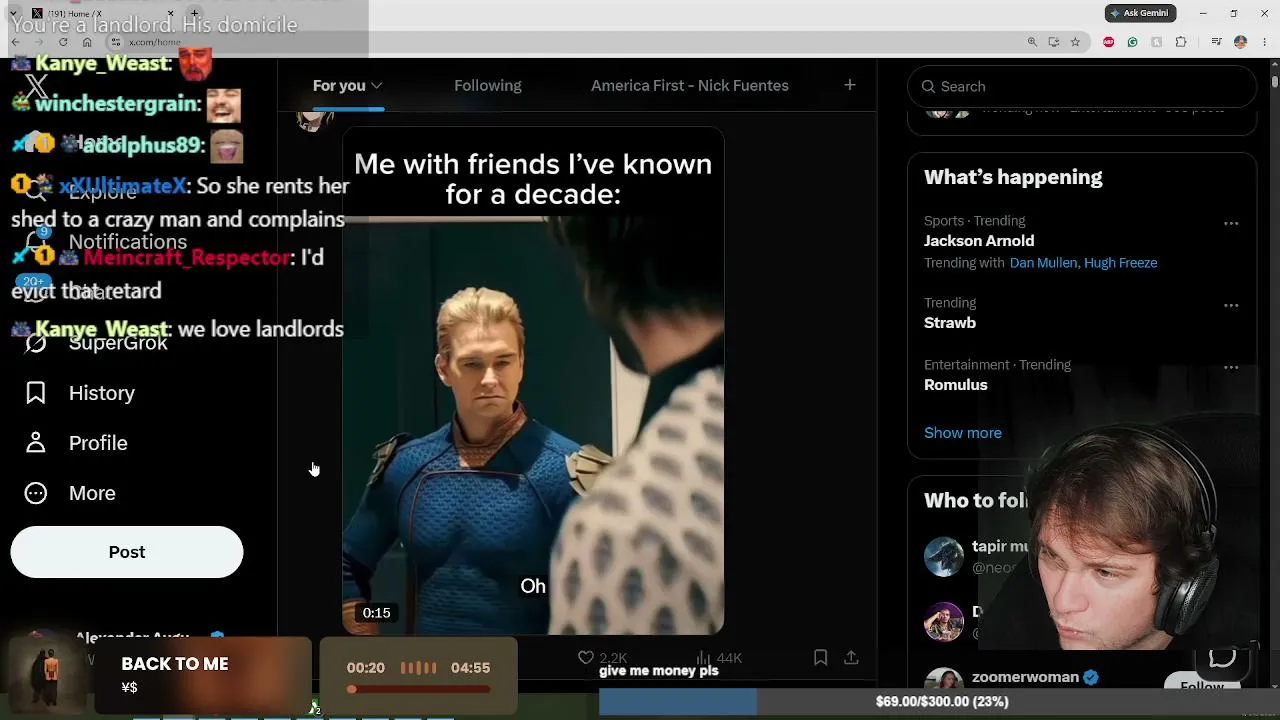Bookmark the video post

[x=820, y=657]
